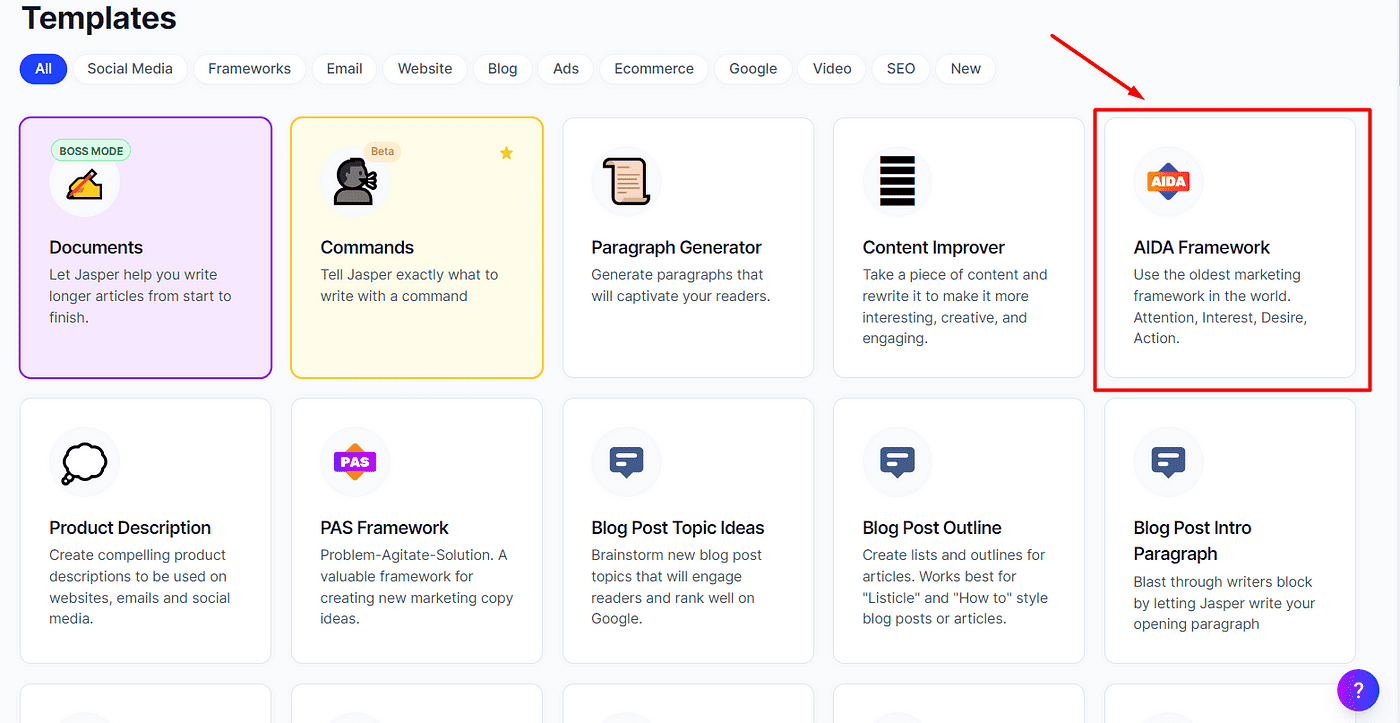The image size is (1400, 723).
Task: Select the AIDA Framework title
Action: click(x=1202, y=248)
